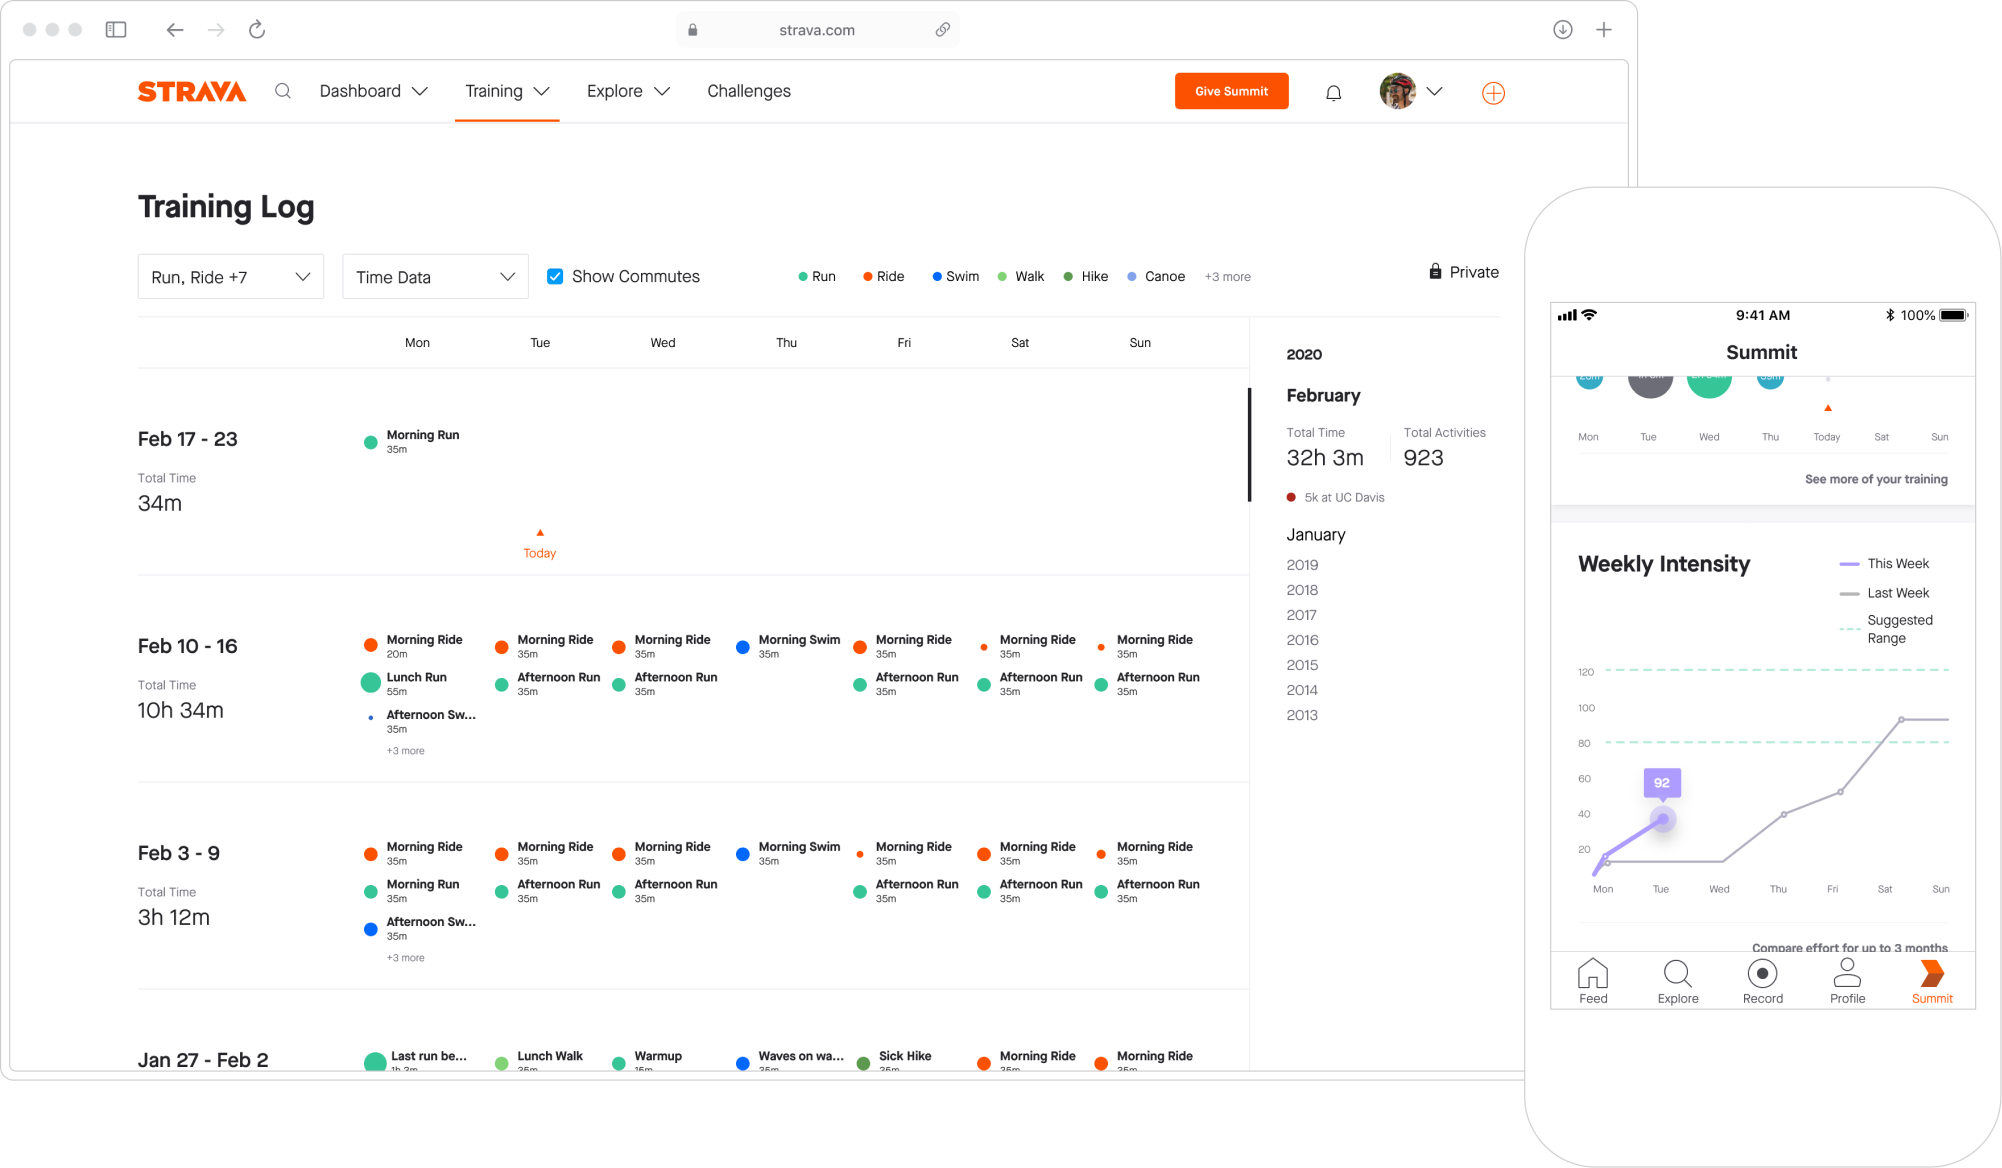The image size is (2002, 1168).
Task: Open notifications bell
Action: [x=1333, y=93]
